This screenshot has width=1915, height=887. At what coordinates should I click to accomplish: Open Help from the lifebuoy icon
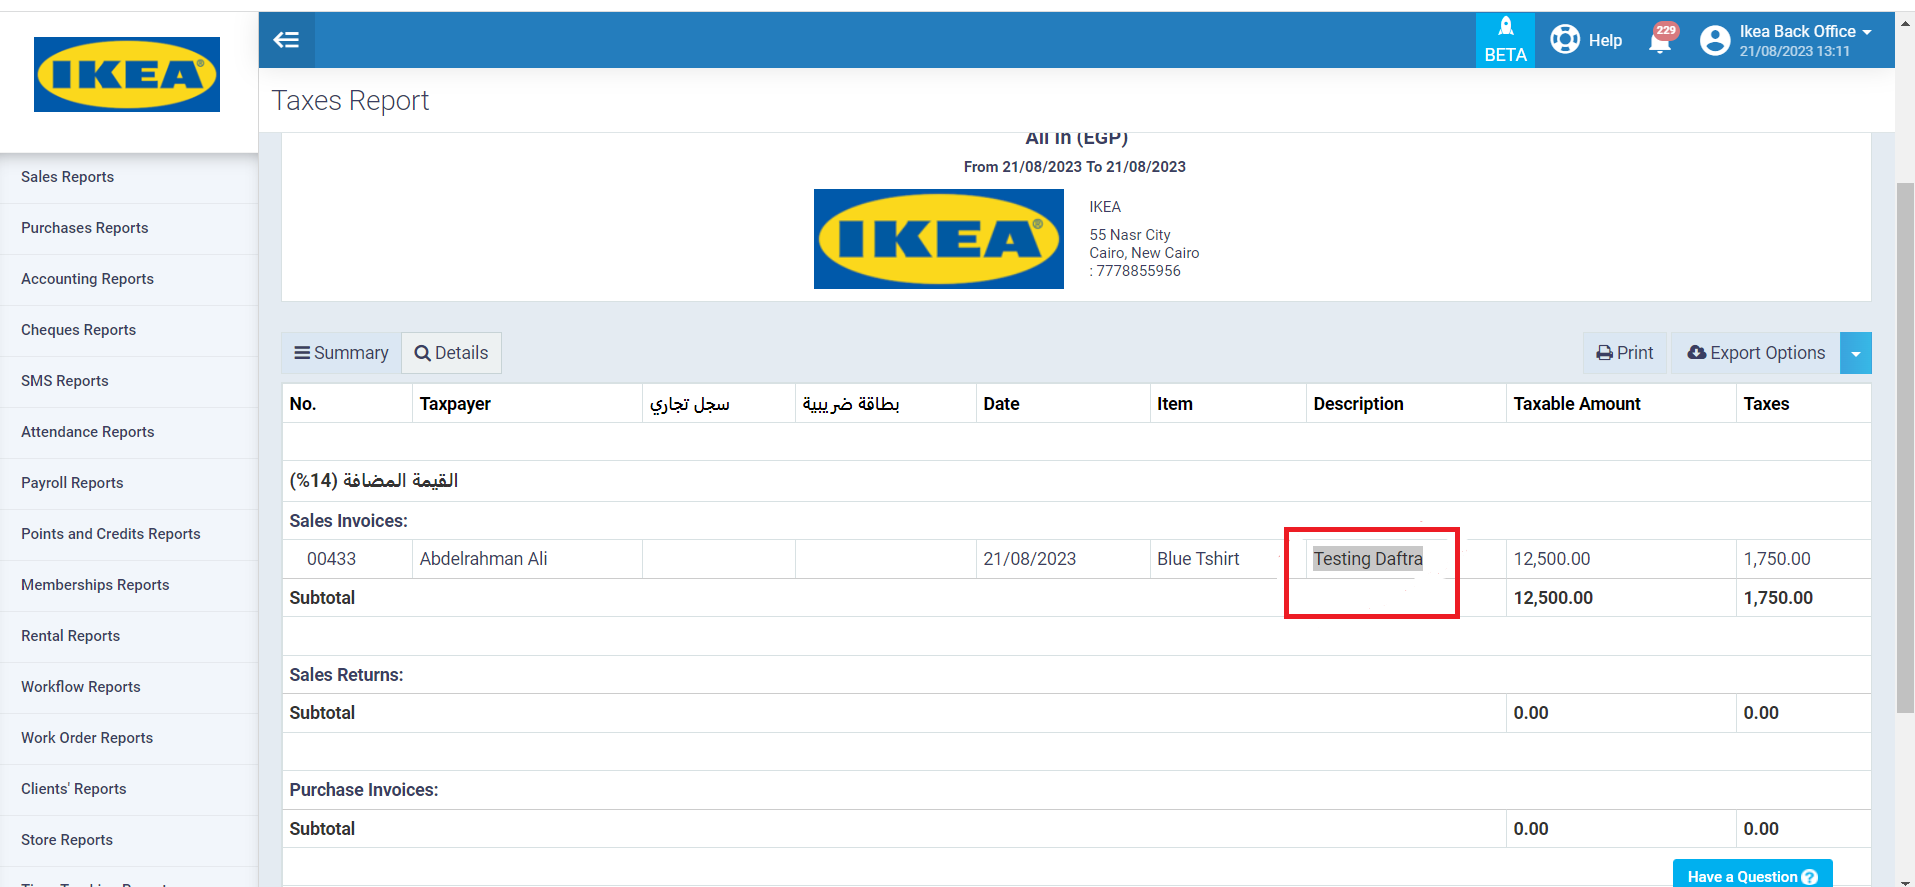(x=1586, y=40)
